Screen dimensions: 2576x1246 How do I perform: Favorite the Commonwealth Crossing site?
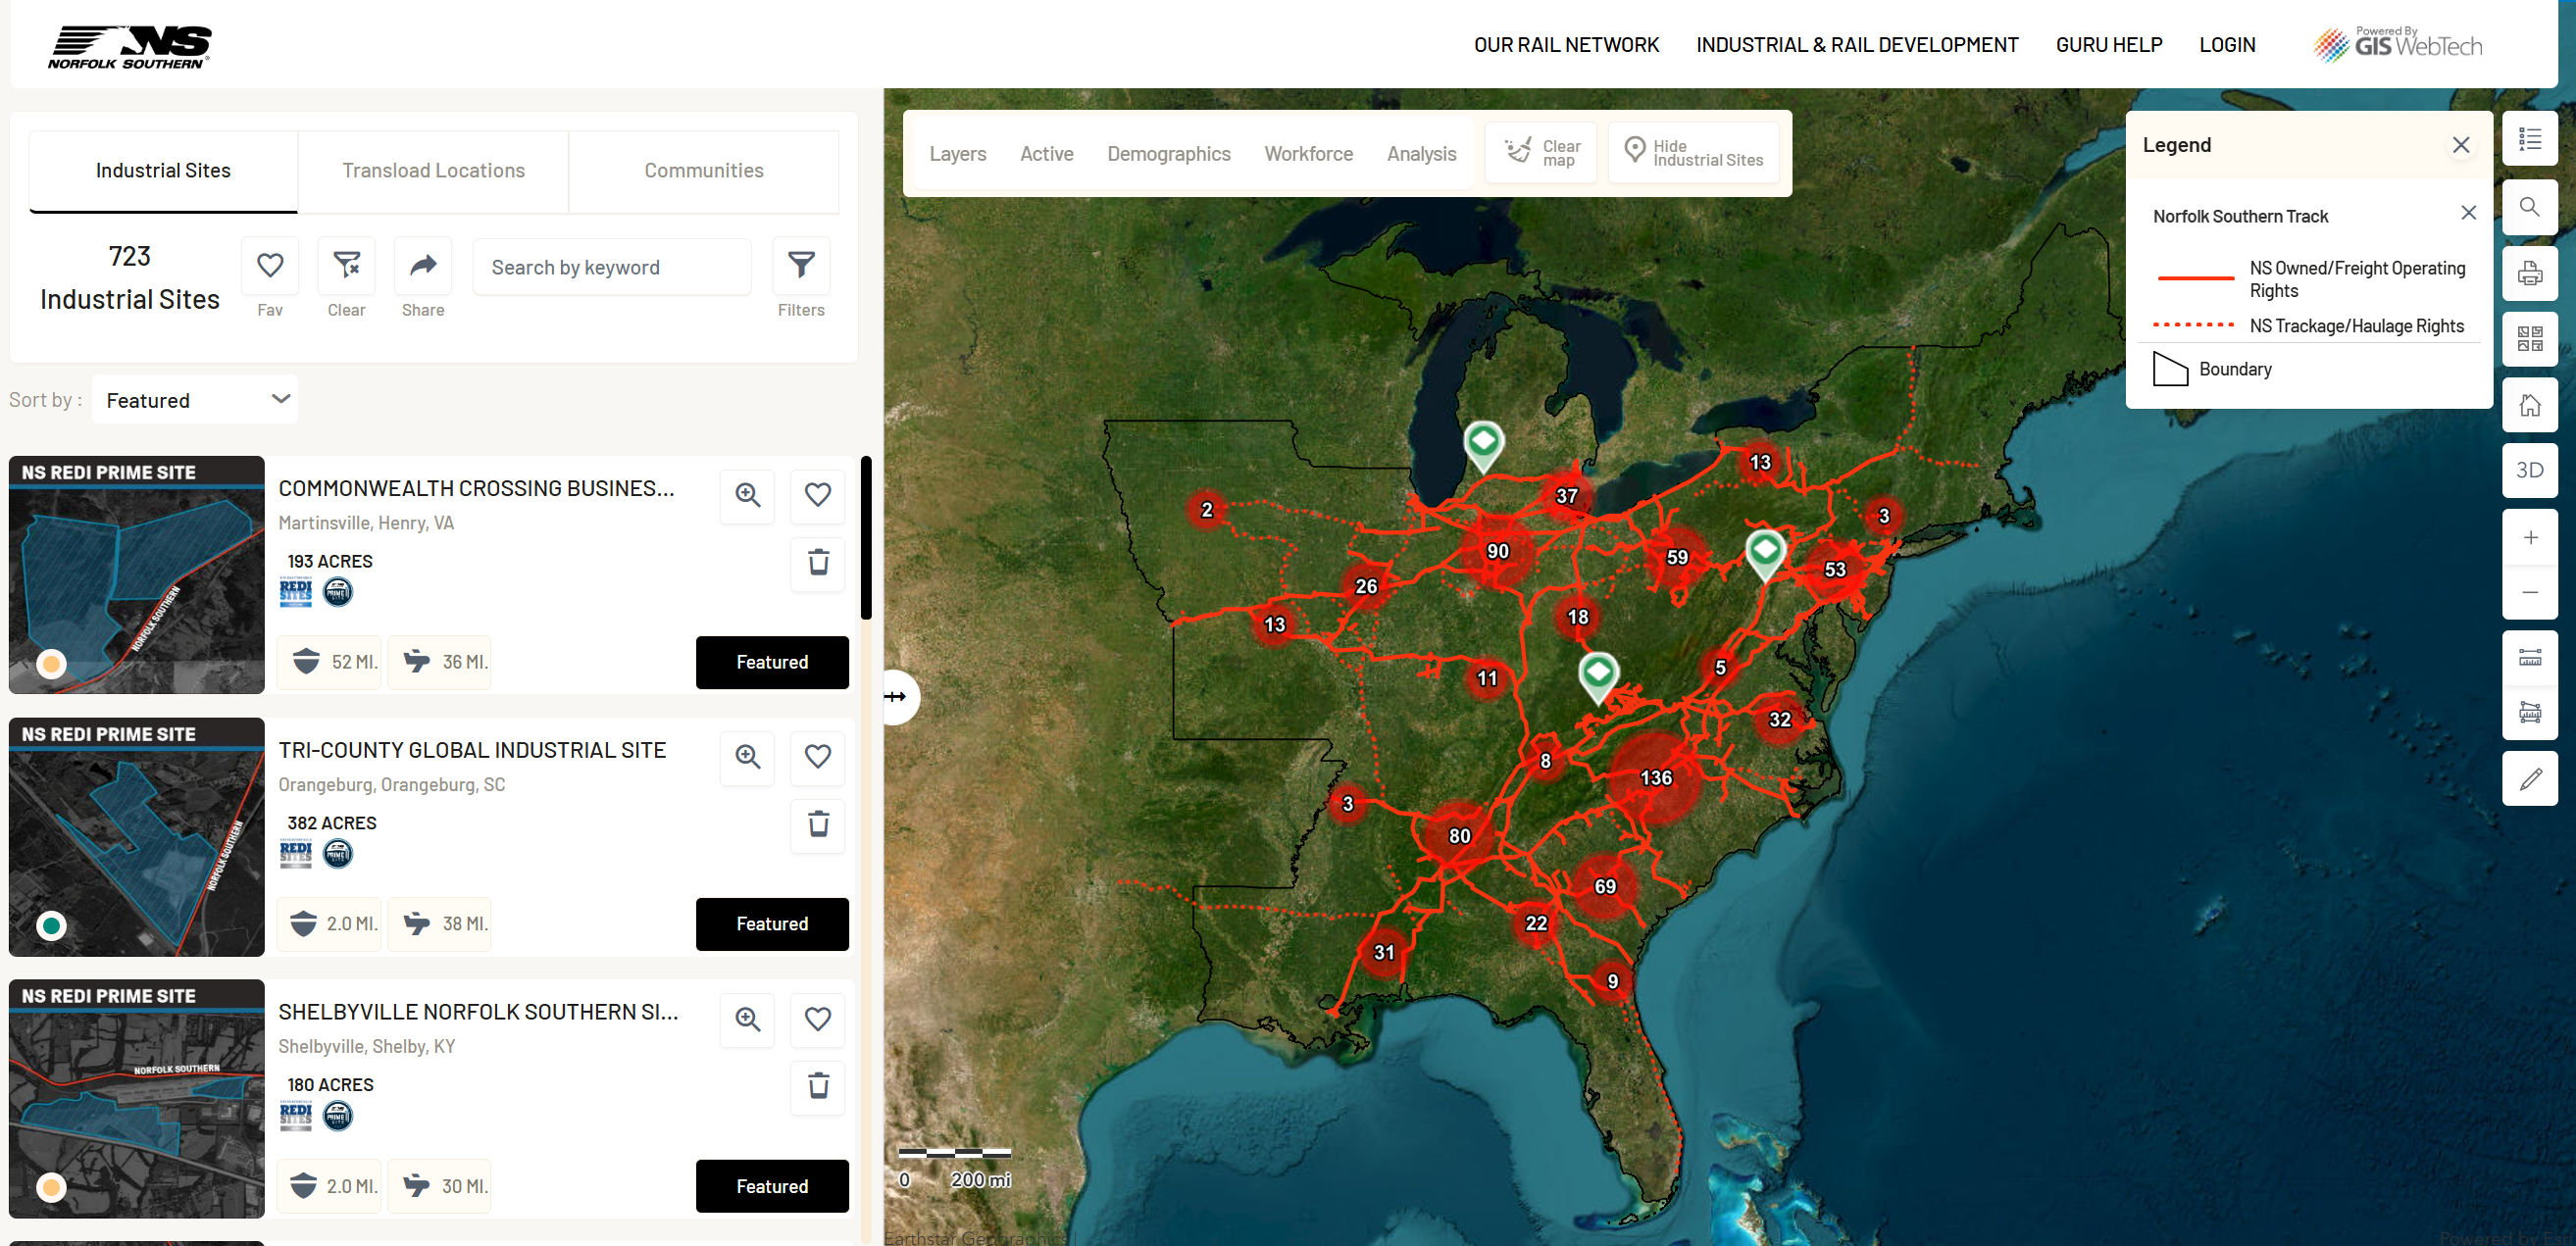click(x=817, y=495)
